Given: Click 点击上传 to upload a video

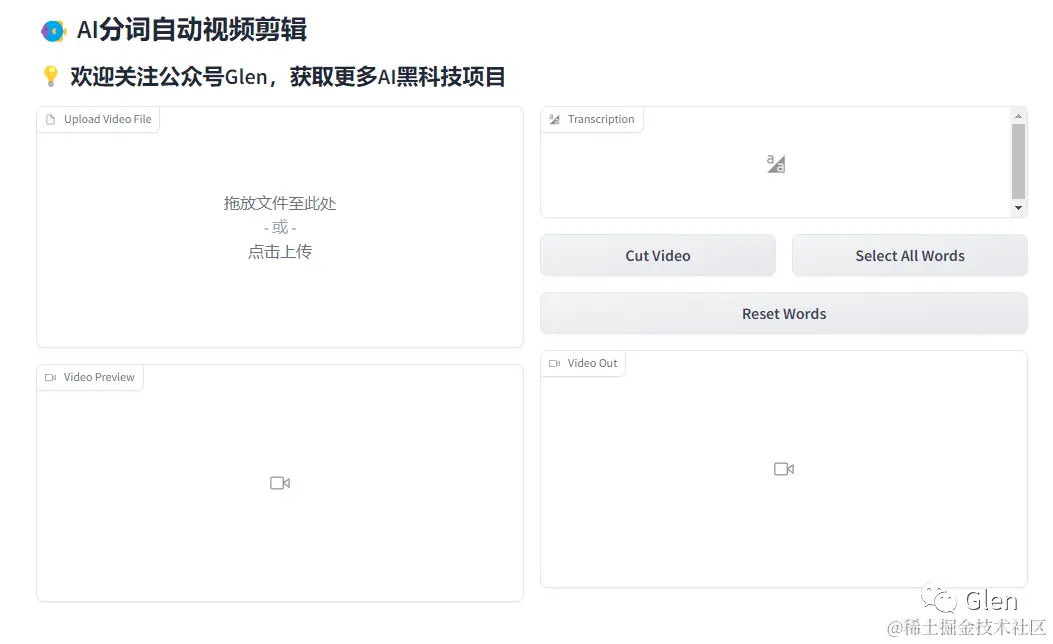Looking at the screenshot, I should coord(280,251).
